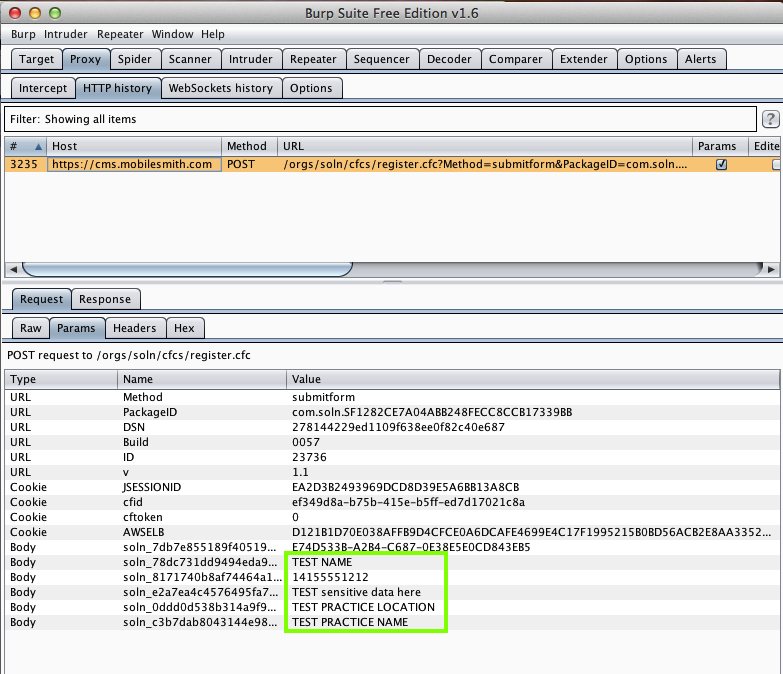The width and height of the screenshot is (783, 674).
Task: Select the Method submitform parameter row
Action: pos(392,397)
